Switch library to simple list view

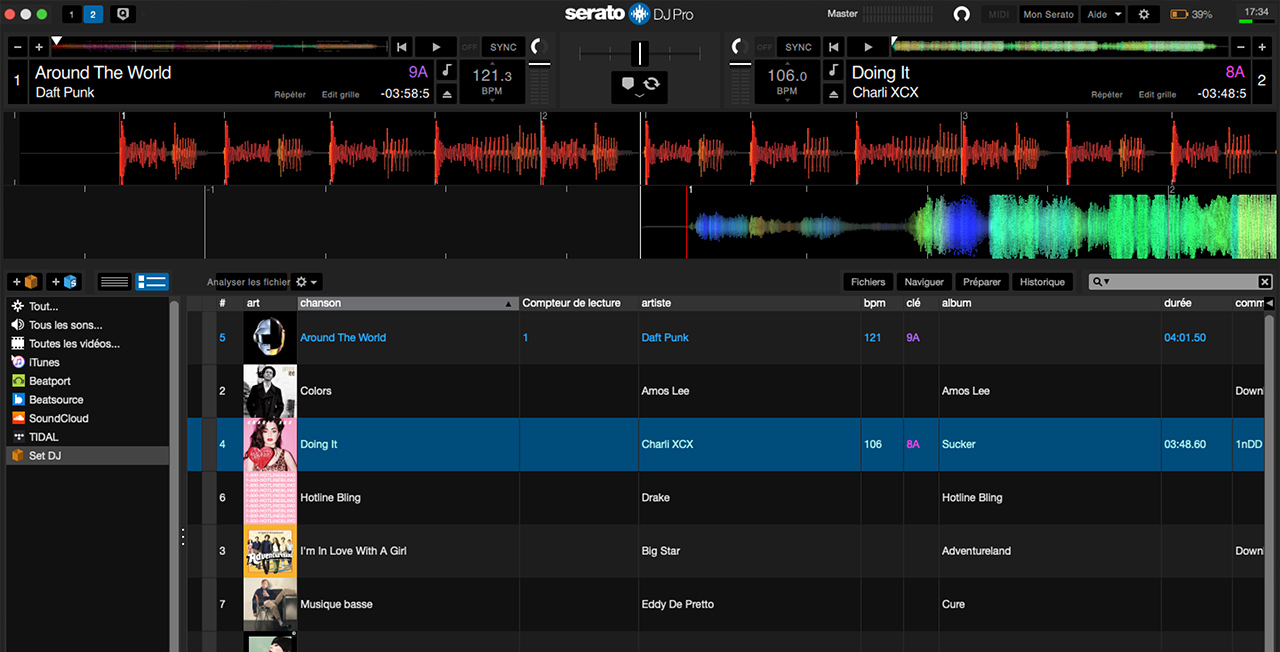[115, 282]
